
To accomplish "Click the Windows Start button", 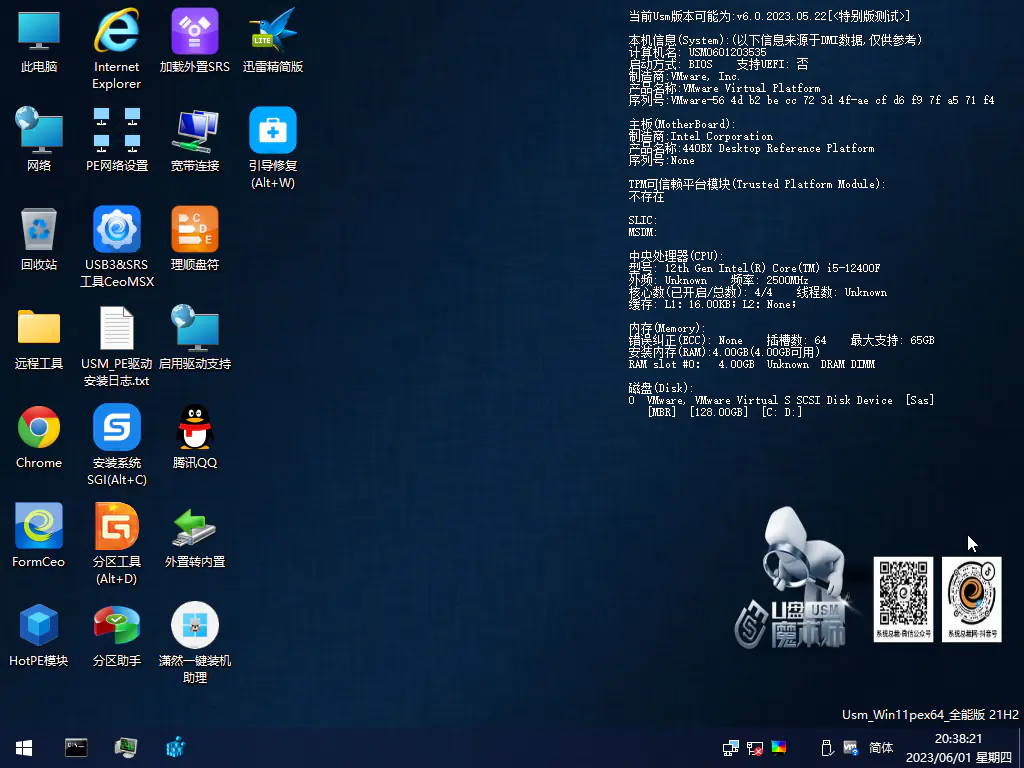I will 24,747.
